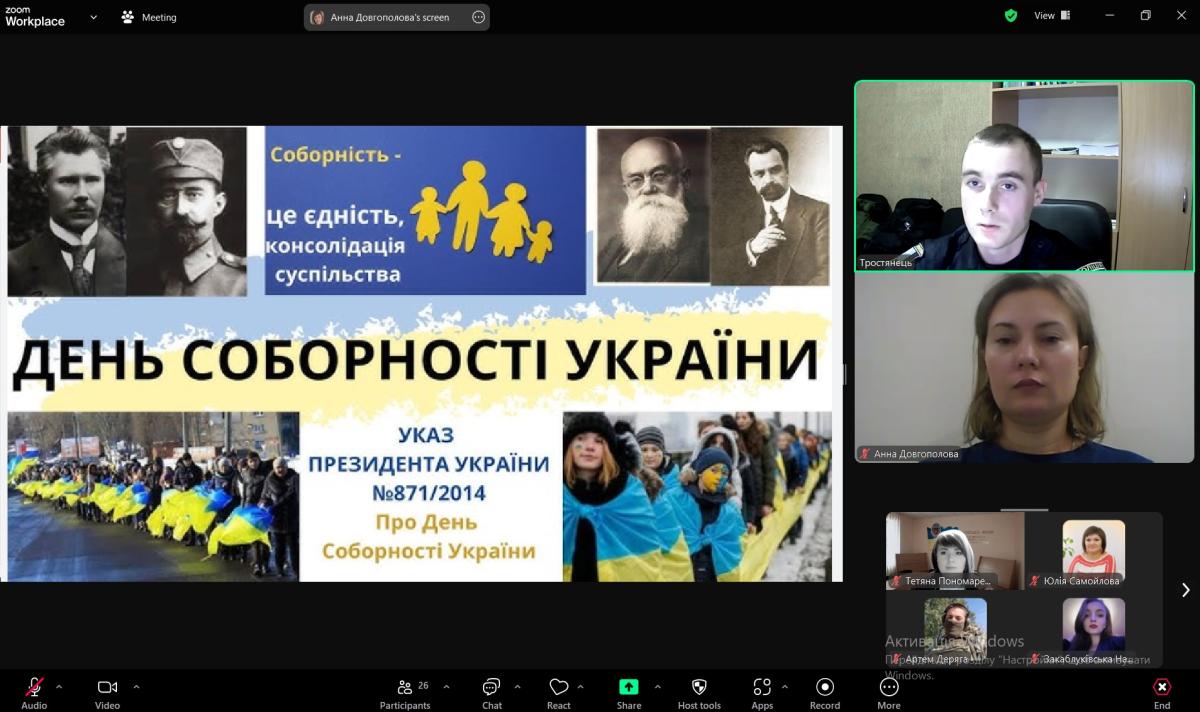1200x712 pixels.
Task: Open the Apps menu icon
Action: (x=762, y=688)
